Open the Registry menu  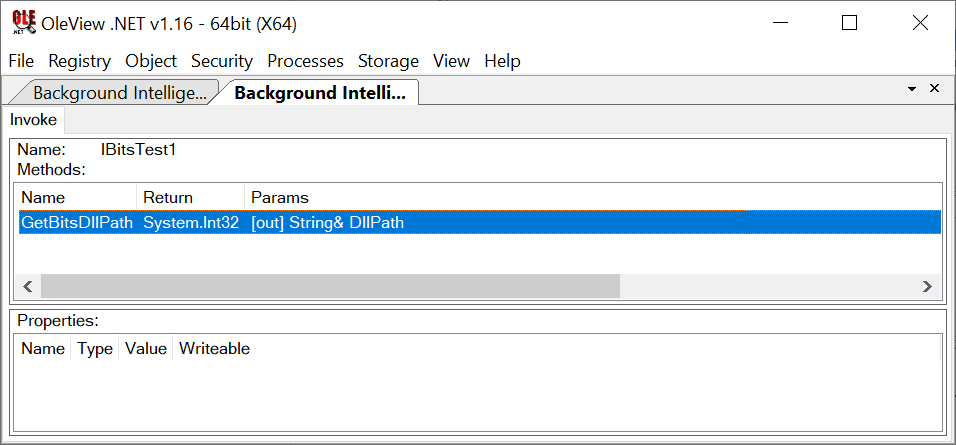(79, 61)
